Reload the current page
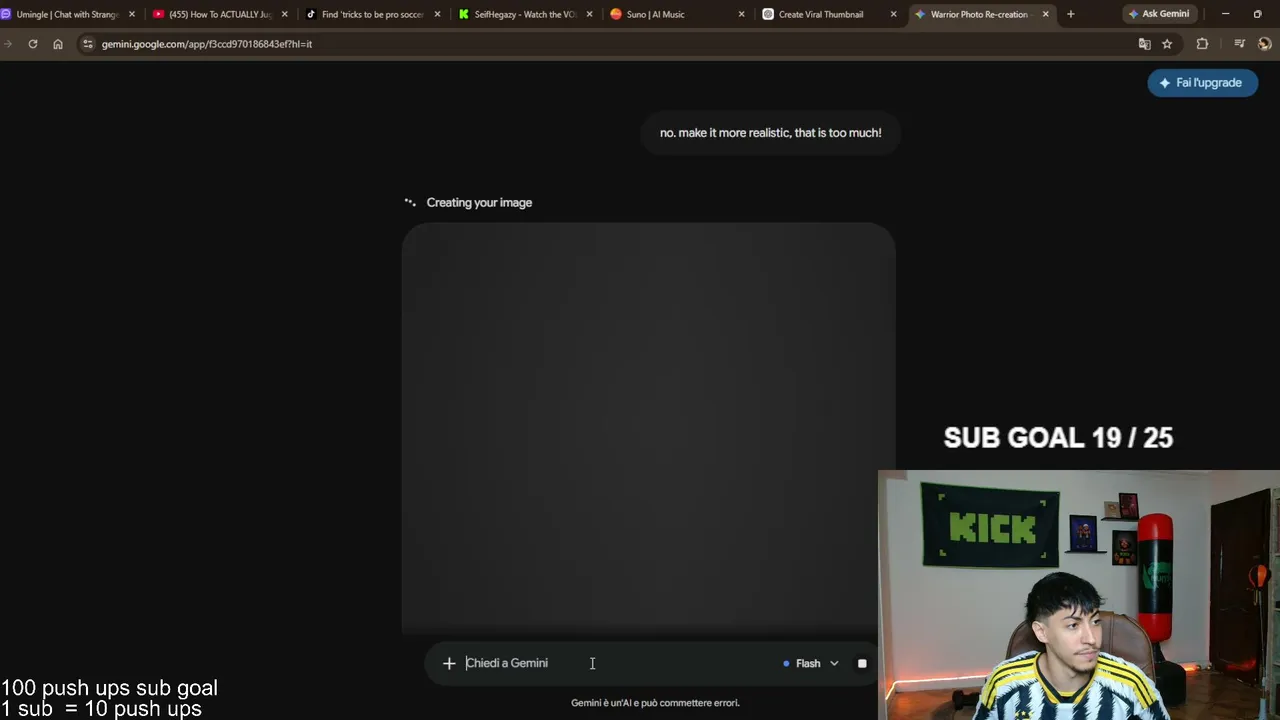The width and height of the screenshot is (1280, 720). tap(33, 44)
